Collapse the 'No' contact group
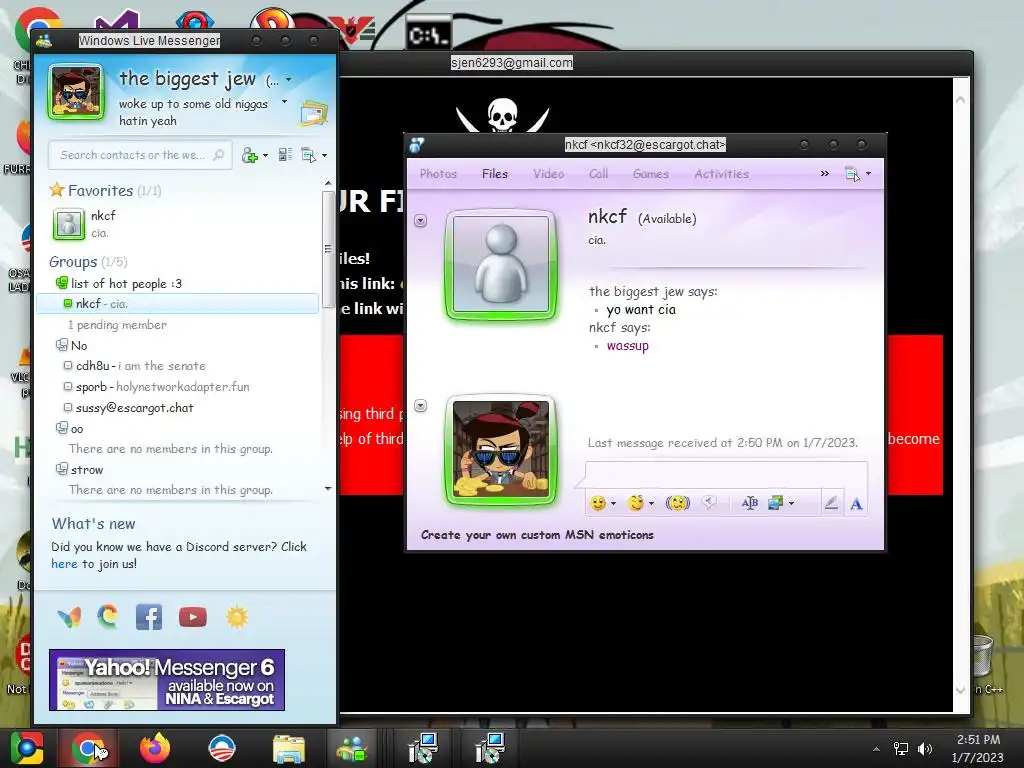This screenshot has width=1024, height=768. [x=61, y=345]
